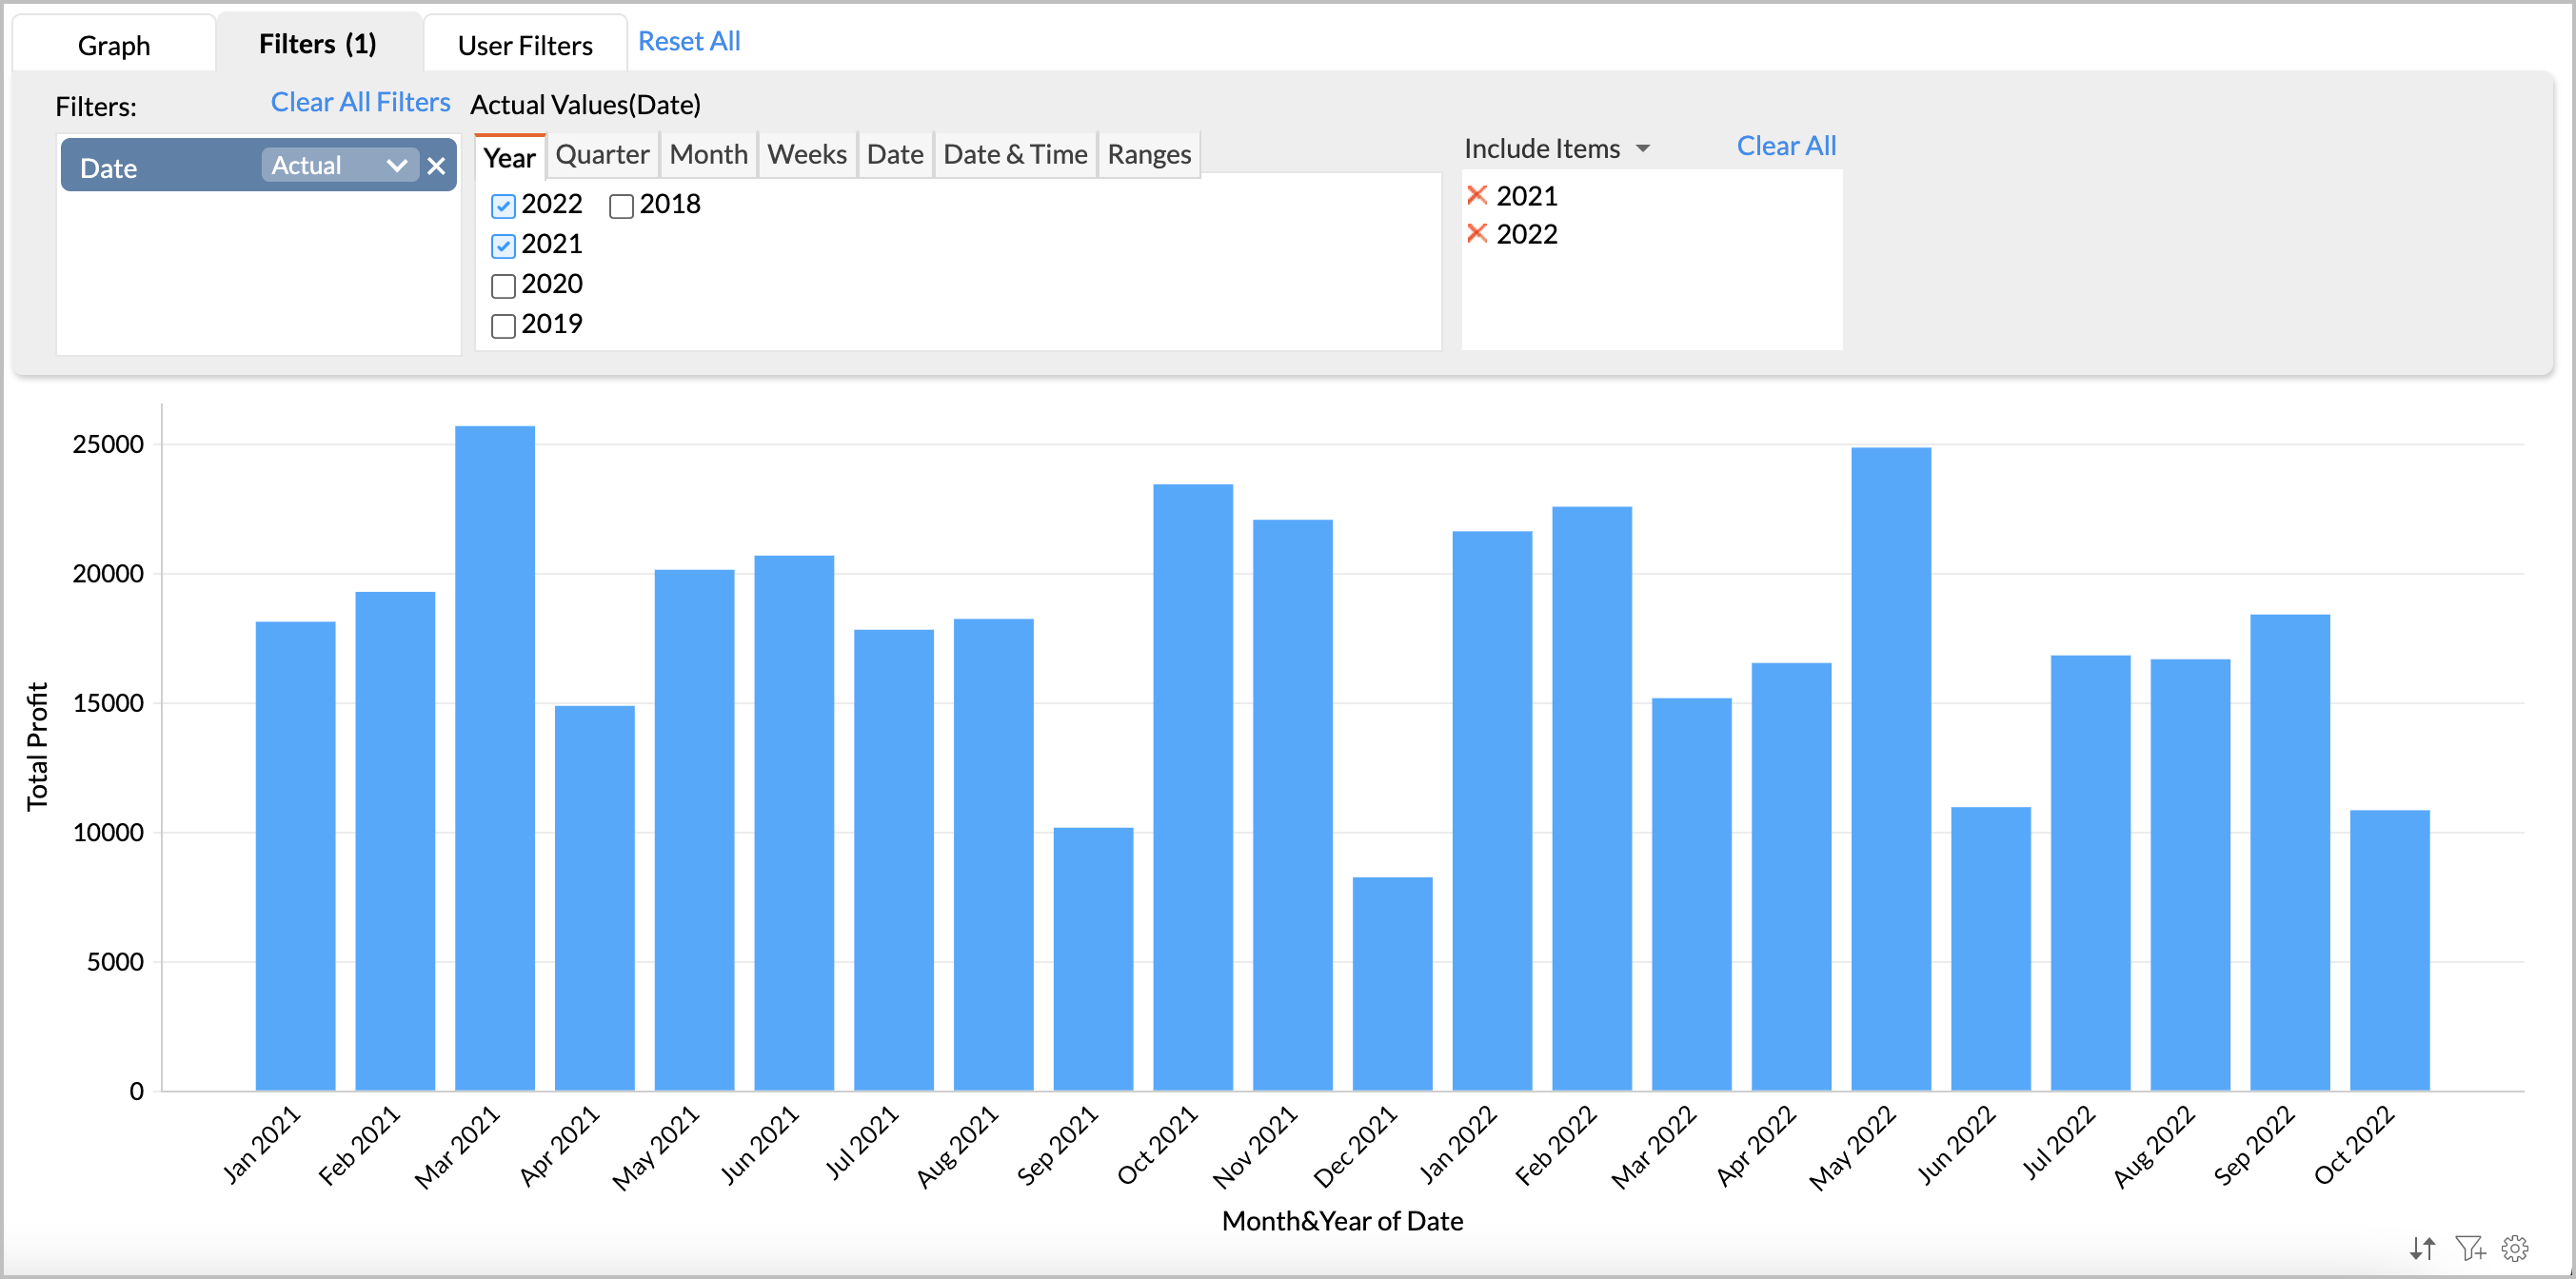Click the Reset All link
Image resolution: width=2576 pixels, height=1279 pixels.
689,42
